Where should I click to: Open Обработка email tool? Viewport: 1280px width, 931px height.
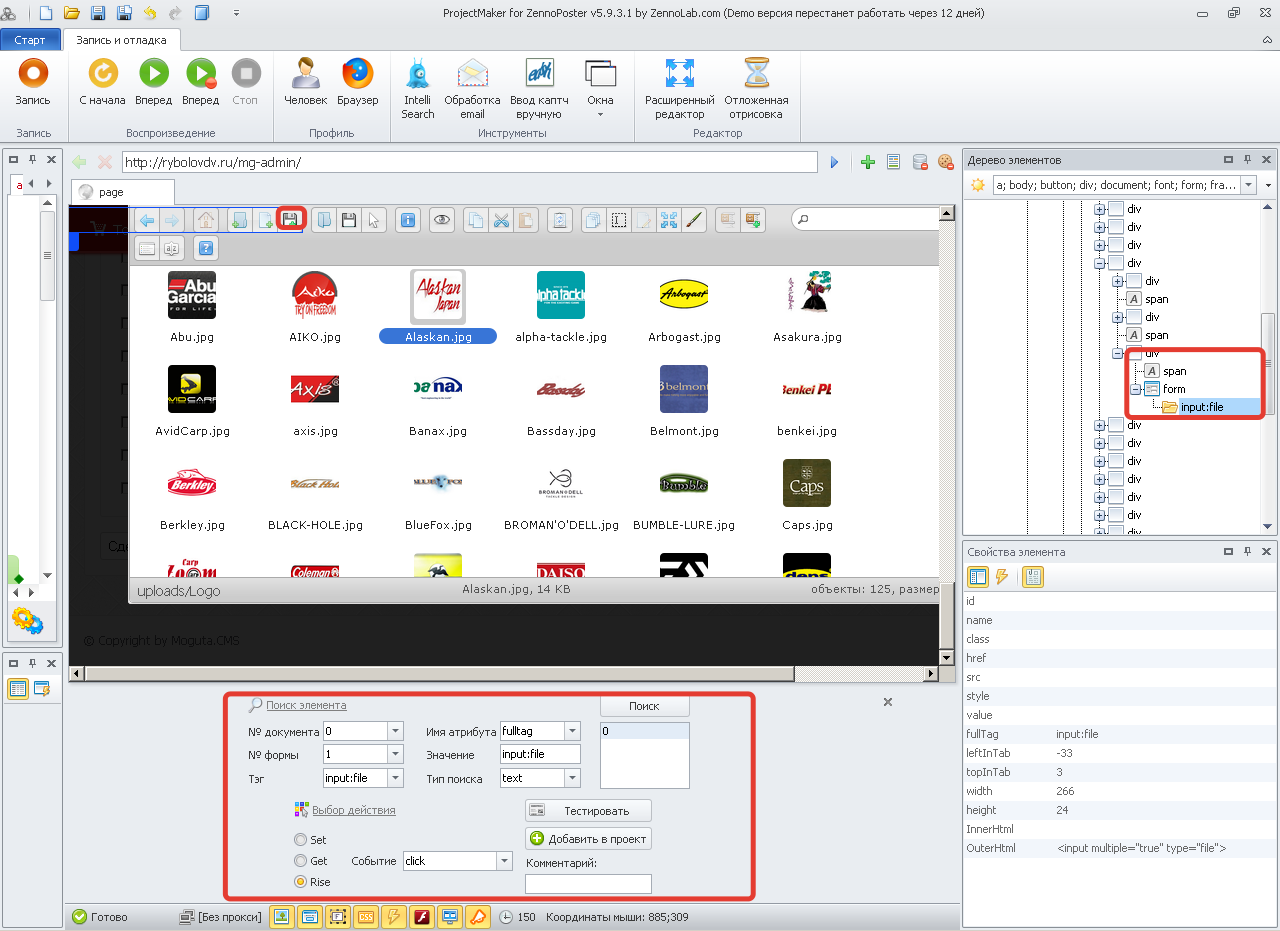(x=472, y=74)
